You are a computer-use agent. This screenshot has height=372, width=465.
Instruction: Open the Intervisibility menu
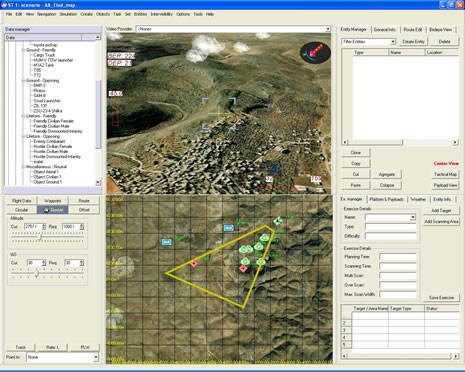tap(162, 14)
